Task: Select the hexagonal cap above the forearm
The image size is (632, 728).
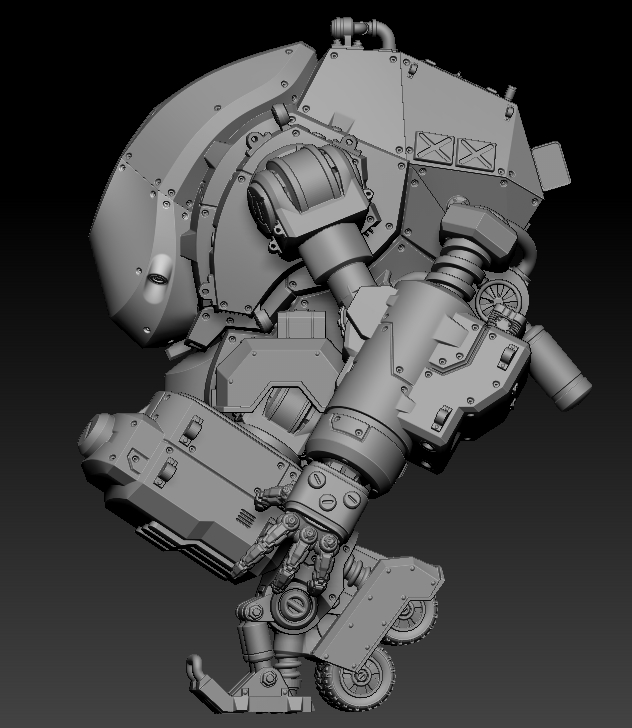Action: (473, 225)
